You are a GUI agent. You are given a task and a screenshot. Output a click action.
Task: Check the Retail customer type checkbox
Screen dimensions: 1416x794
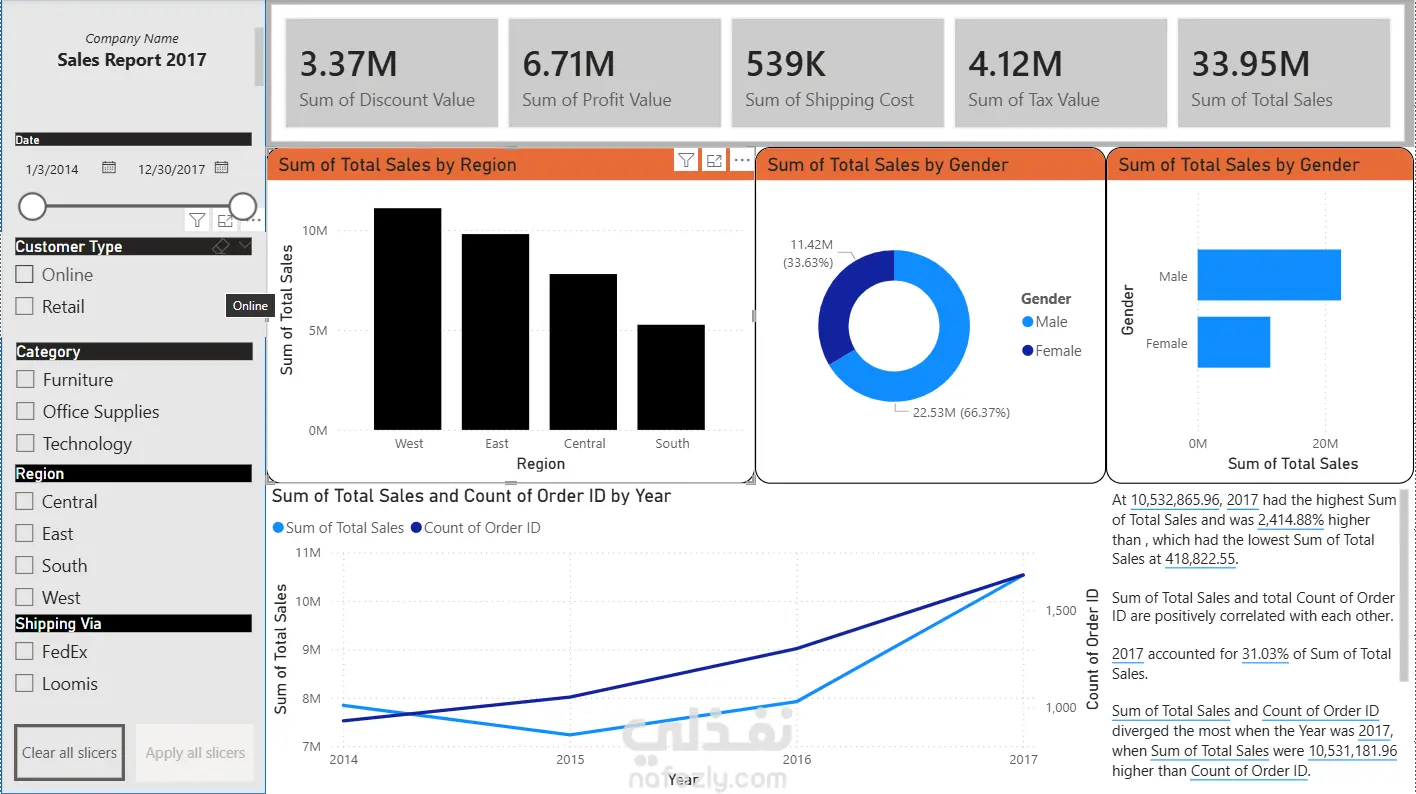(25, 307)
